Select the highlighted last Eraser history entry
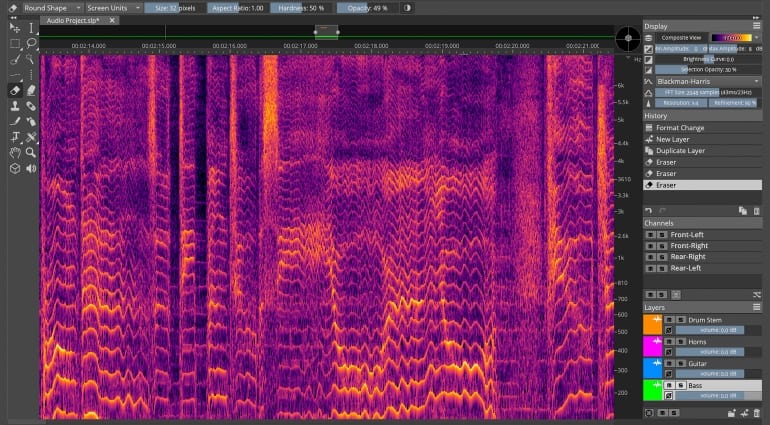Screen dimensions: 770x425 (x=703, y=185)
